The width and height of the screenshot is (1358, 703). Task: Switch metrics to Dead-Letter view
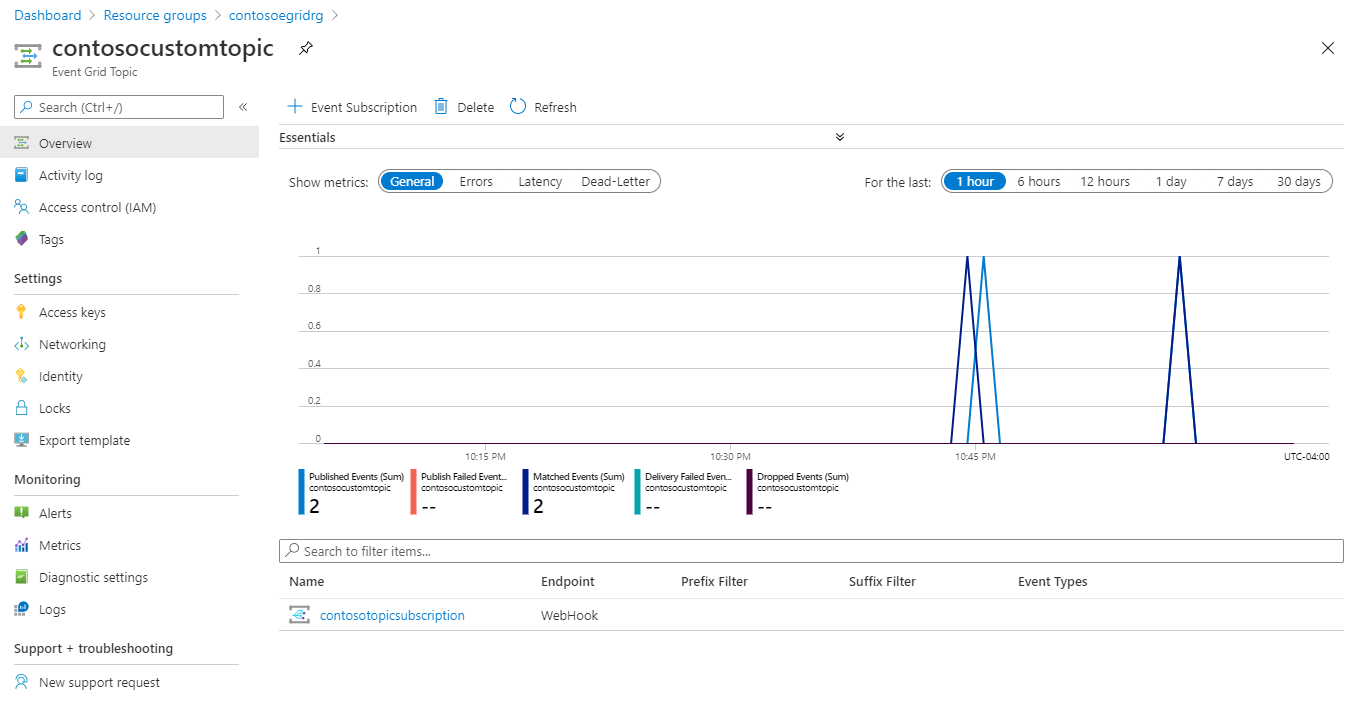(614, 181)
